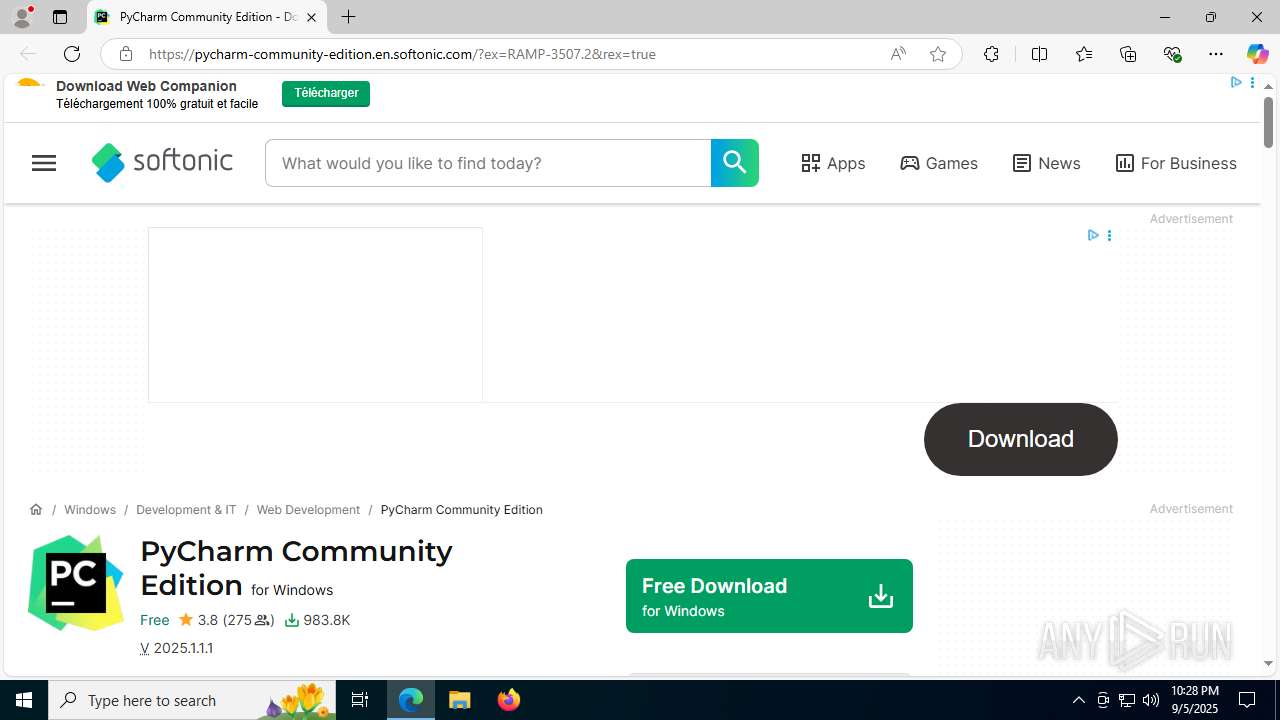
Task: Close the PyCharm Community Edition tab
Action: pyautogui.click(x=311, y=17)
